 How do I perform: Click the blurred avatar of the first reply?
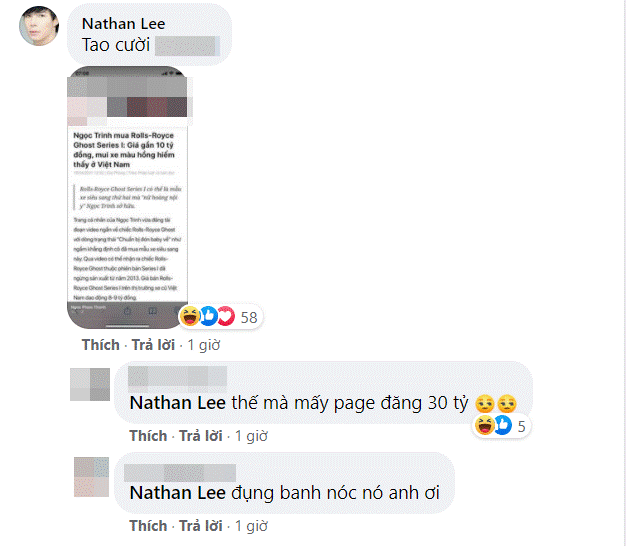pos(90,384)
